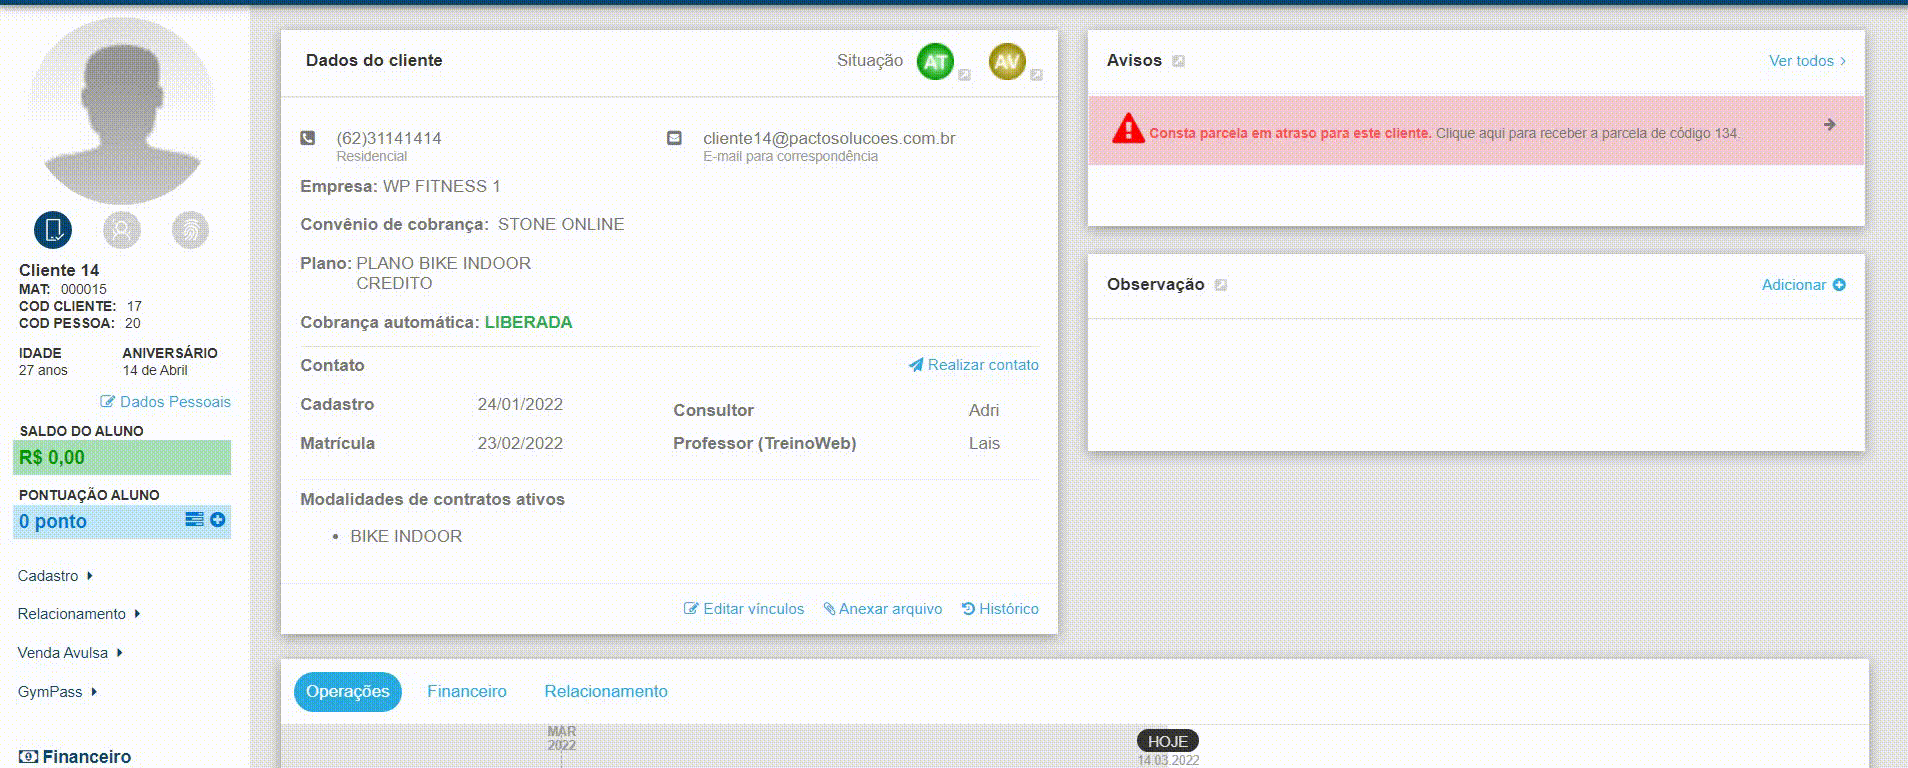The height and width of the screenshot is (768, 1908).
Task: Click the external link icon beside Avisos
Action: tap(1179, 61)
